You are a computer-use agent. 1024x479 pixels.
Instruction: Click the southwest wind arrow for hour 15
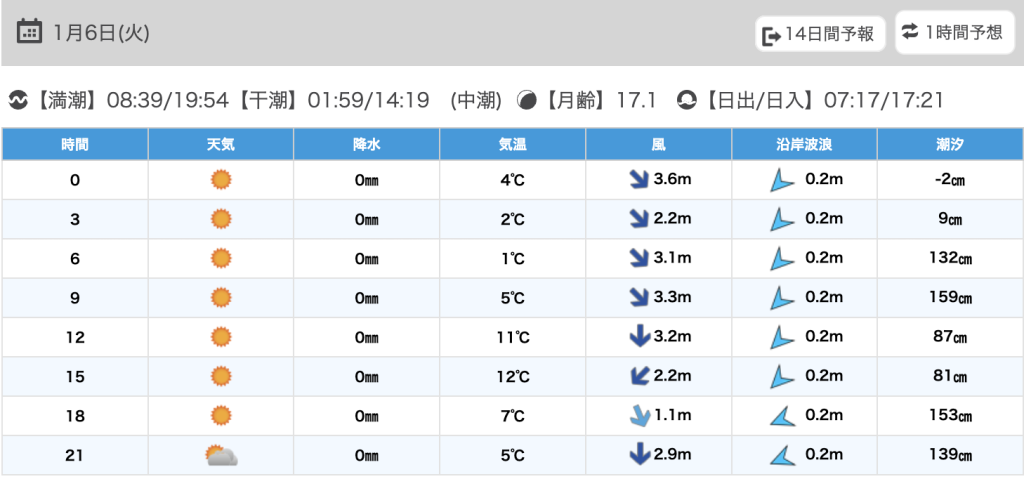click(x=638, y=377)
